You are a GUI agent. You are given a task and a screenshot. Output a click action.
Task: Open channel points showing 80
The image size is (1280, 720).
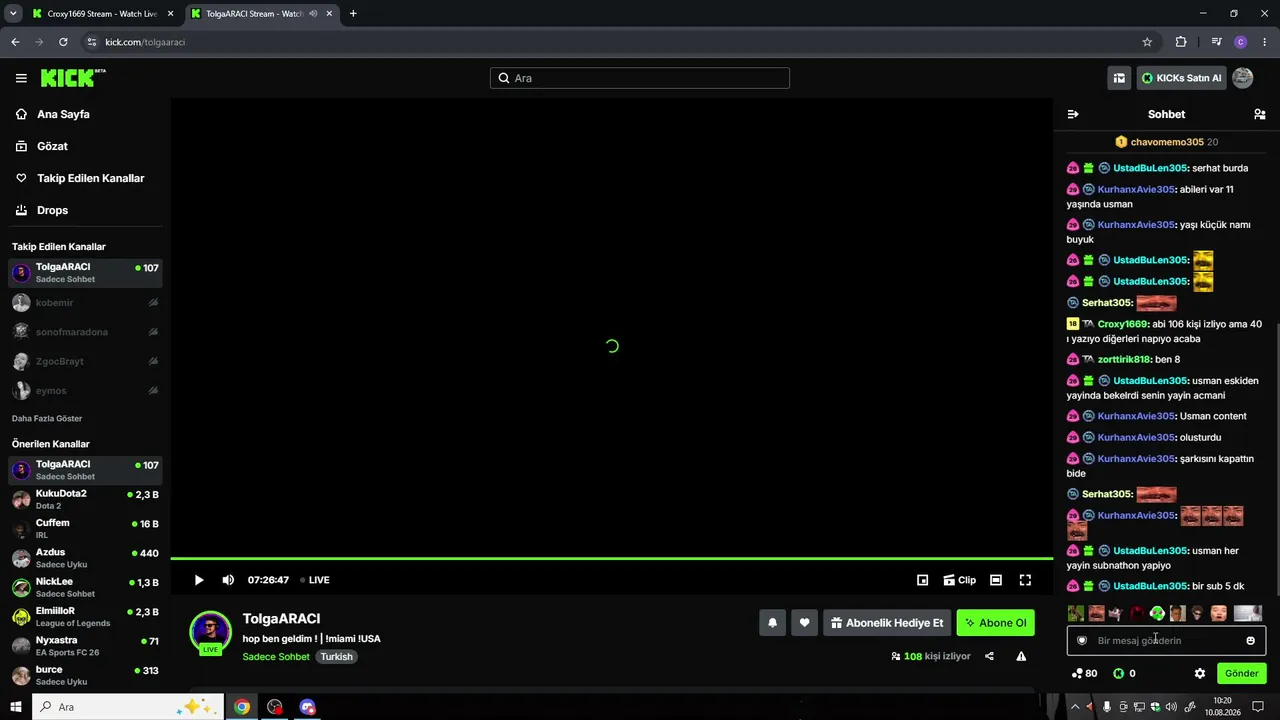(1084, 673)
